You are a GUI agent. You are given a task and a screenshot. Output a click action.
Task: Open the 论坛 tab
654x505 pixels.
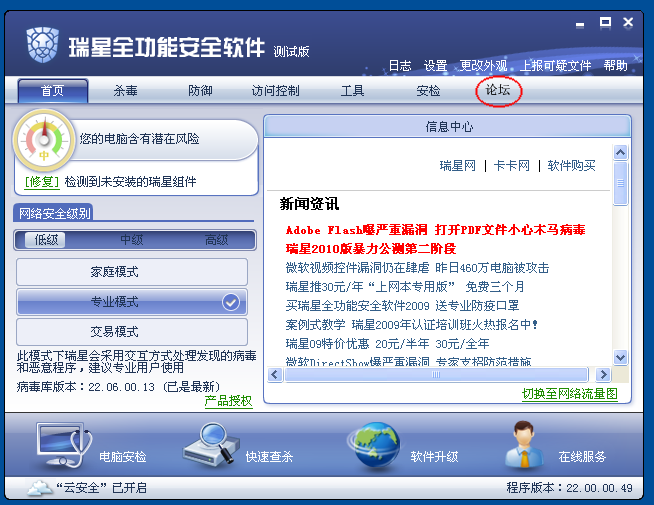click(x=498, y=90)
